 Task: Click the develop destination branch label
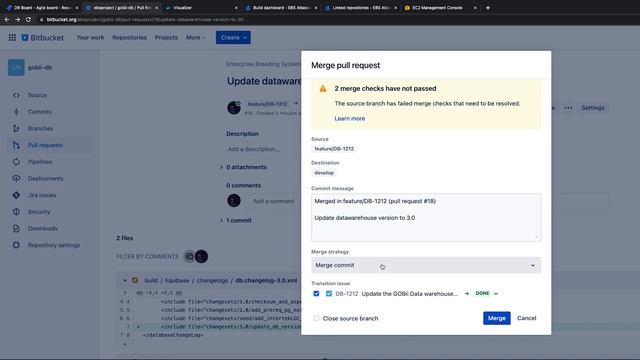pyautogui.click(x=324, y=173)
